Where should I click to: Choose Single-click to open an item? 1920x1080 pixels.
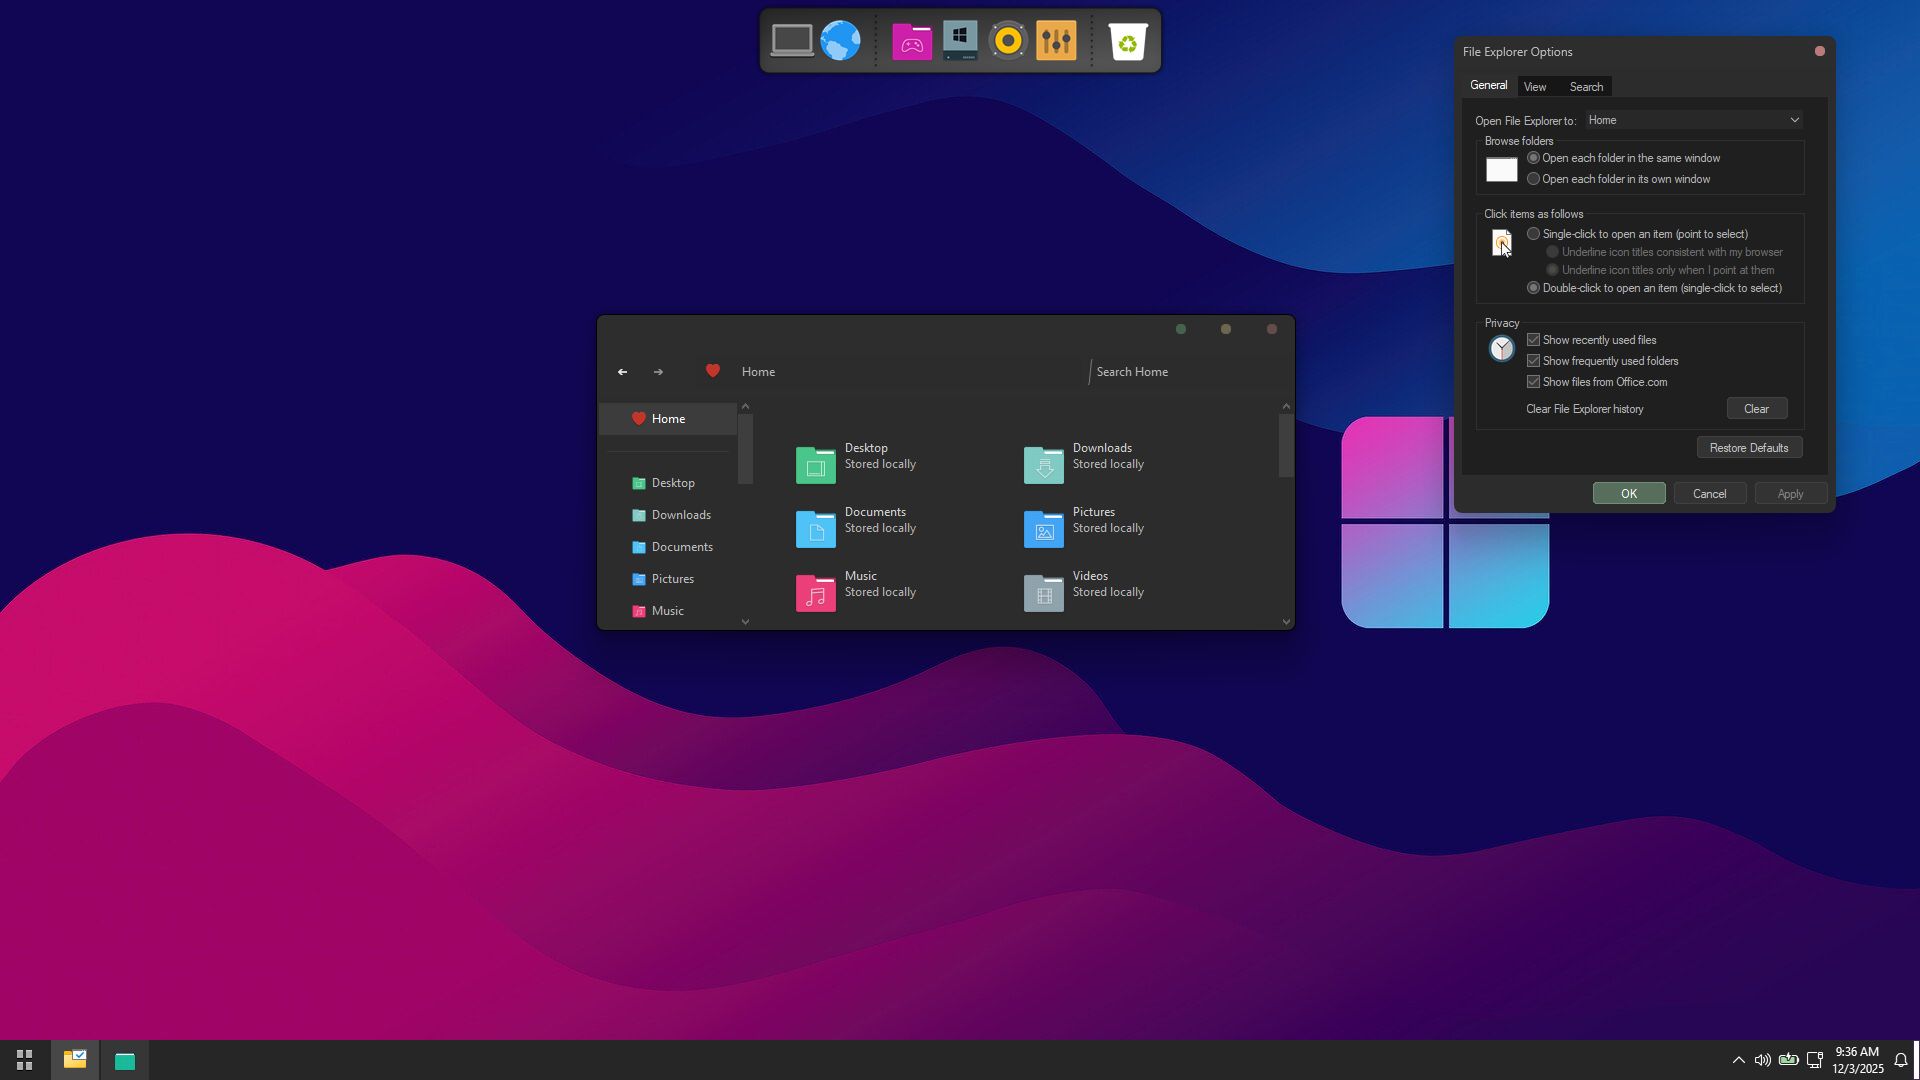1533,234
